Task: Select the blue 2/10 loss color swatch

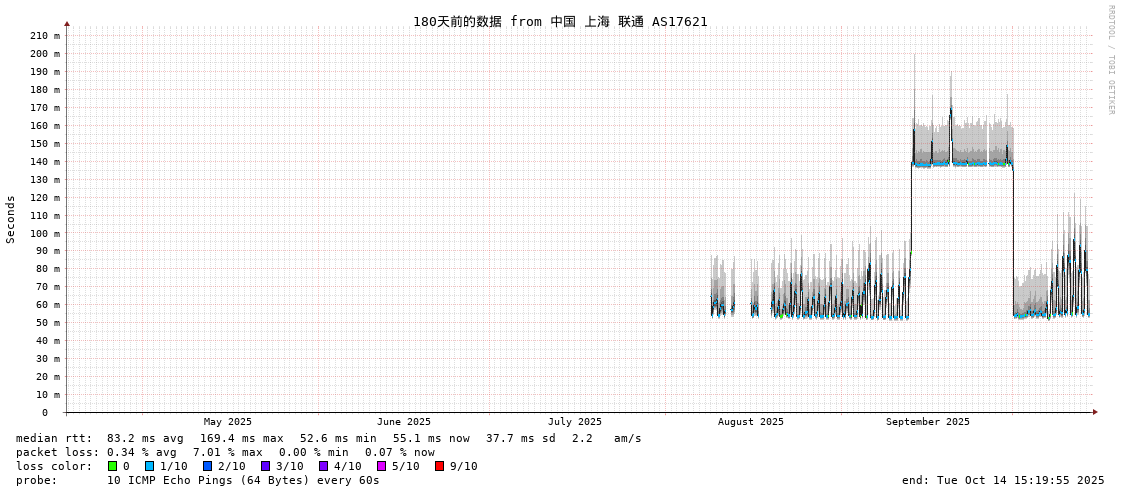Action: click(x=207, y=466)
